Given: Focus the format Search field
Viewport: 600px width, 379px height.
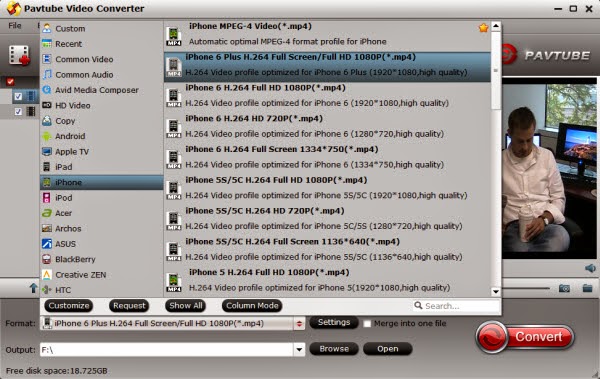Looking at the screenshot, I should click(x=457, y=306).
